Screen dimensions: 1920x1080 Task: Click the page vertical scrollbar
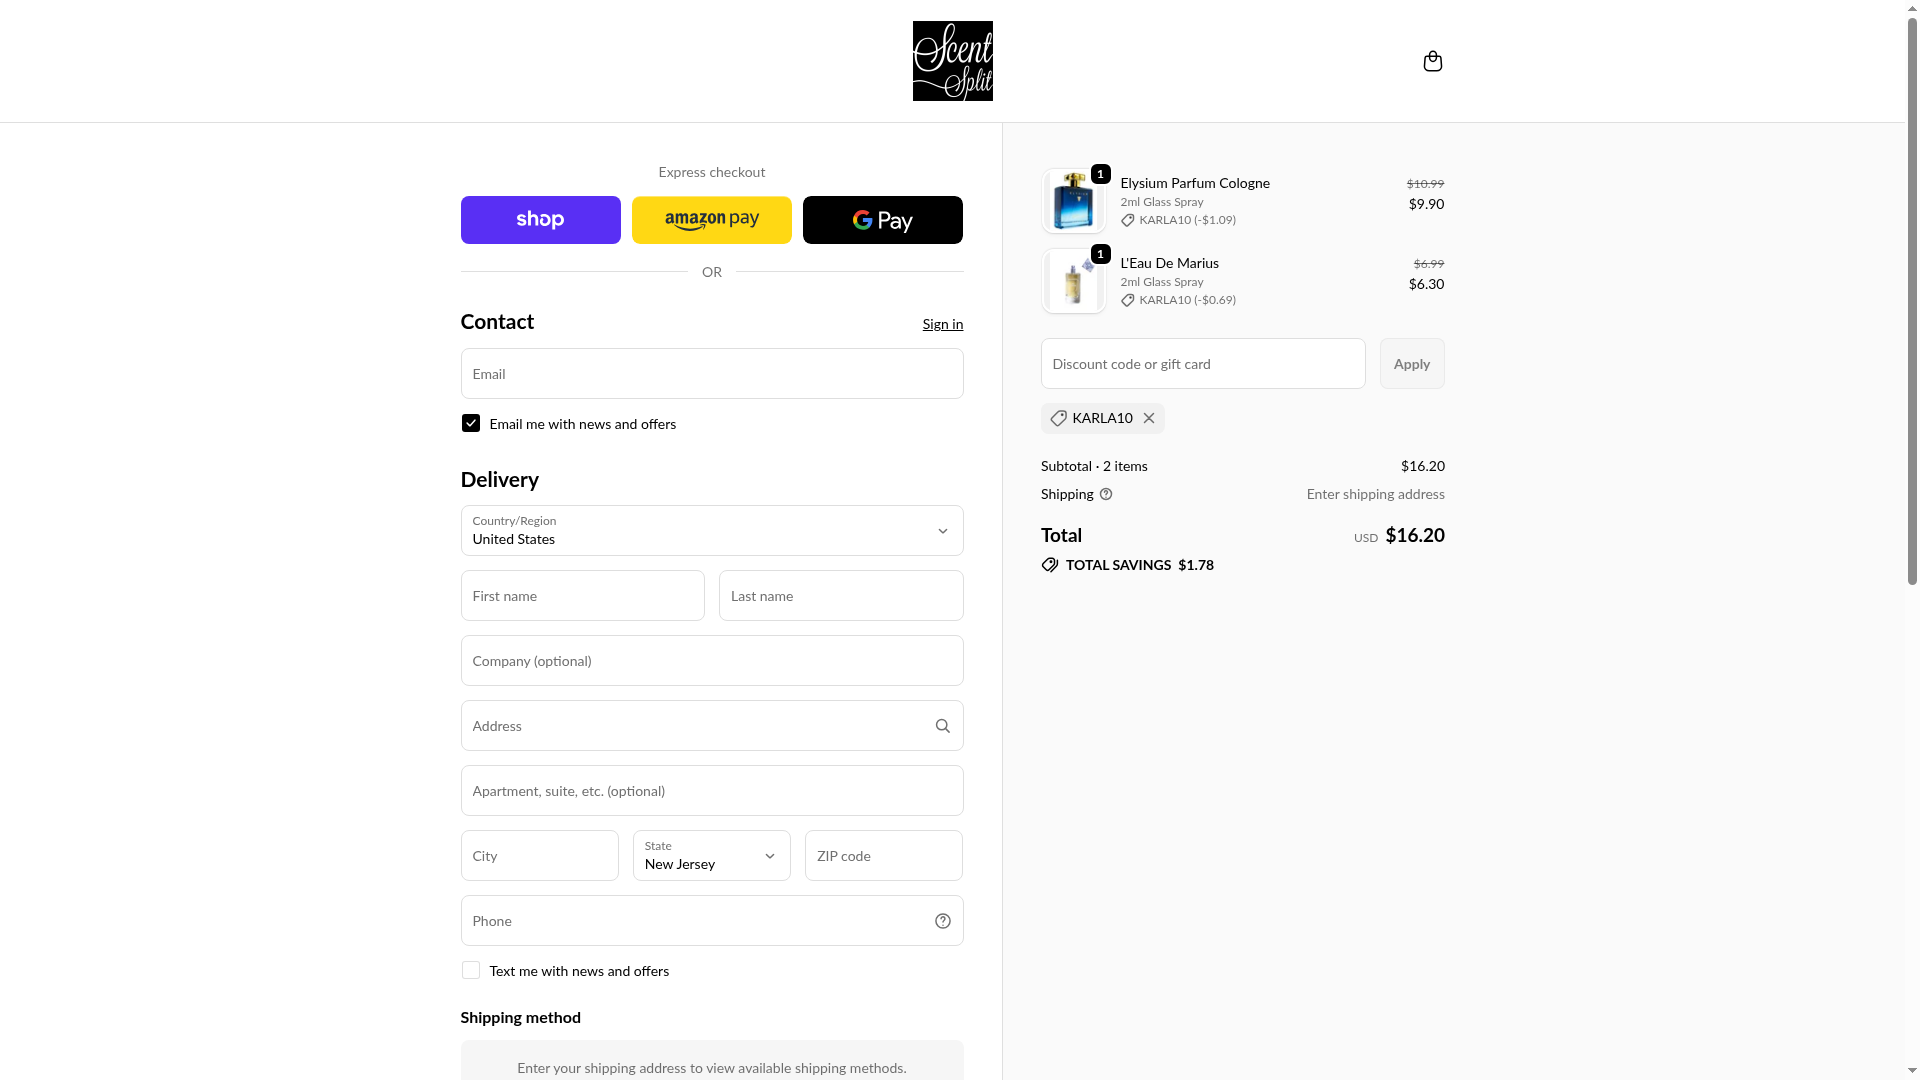tap(1912, 300)
